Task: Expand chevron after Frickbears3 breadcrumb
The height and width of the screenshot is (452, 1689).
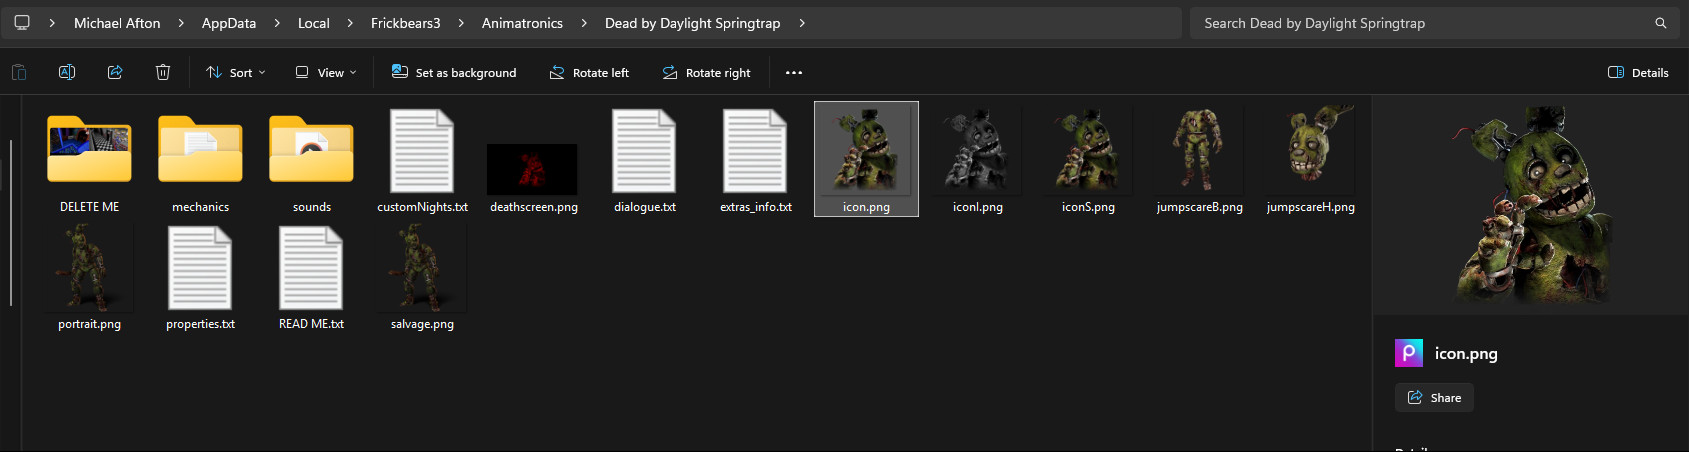Action: pos(461,23)
